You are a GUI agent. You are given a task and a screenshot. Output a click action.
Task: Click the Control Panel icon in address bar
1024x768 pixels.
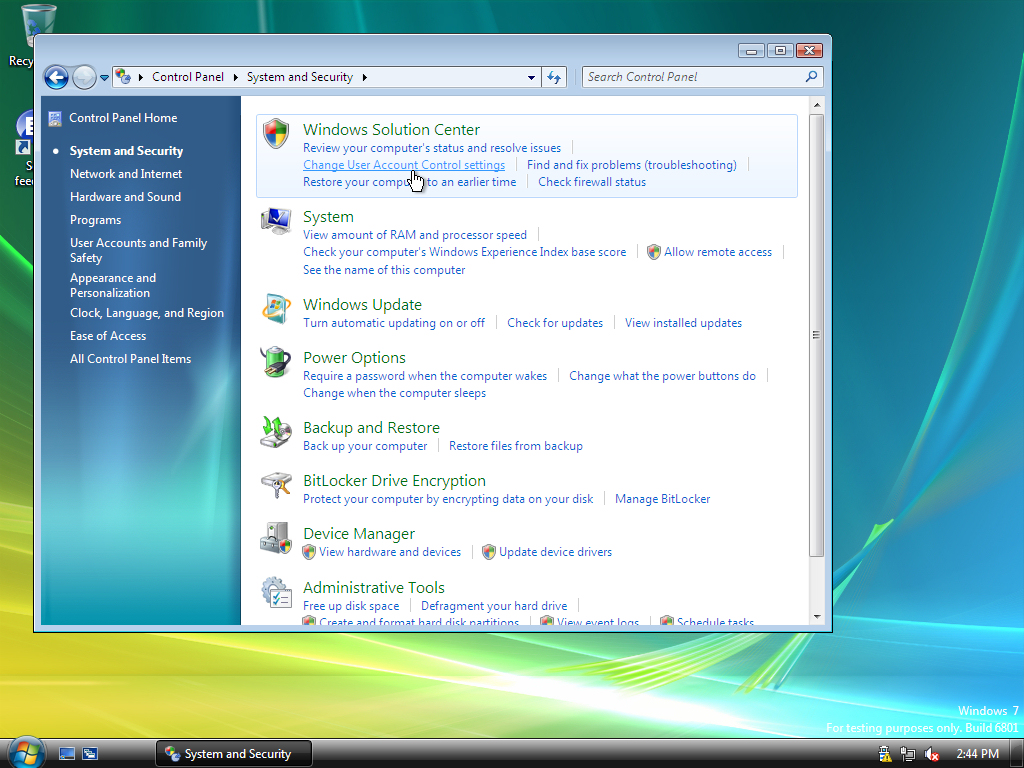click(123, 76)
